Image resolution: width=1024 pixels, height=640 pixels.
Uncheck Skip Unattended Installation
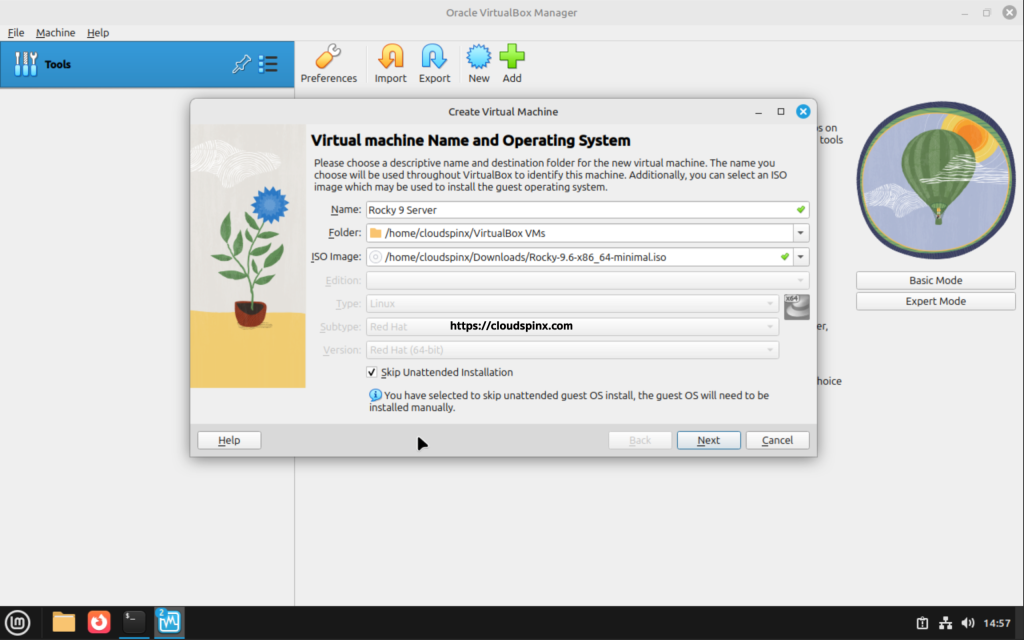371,372
